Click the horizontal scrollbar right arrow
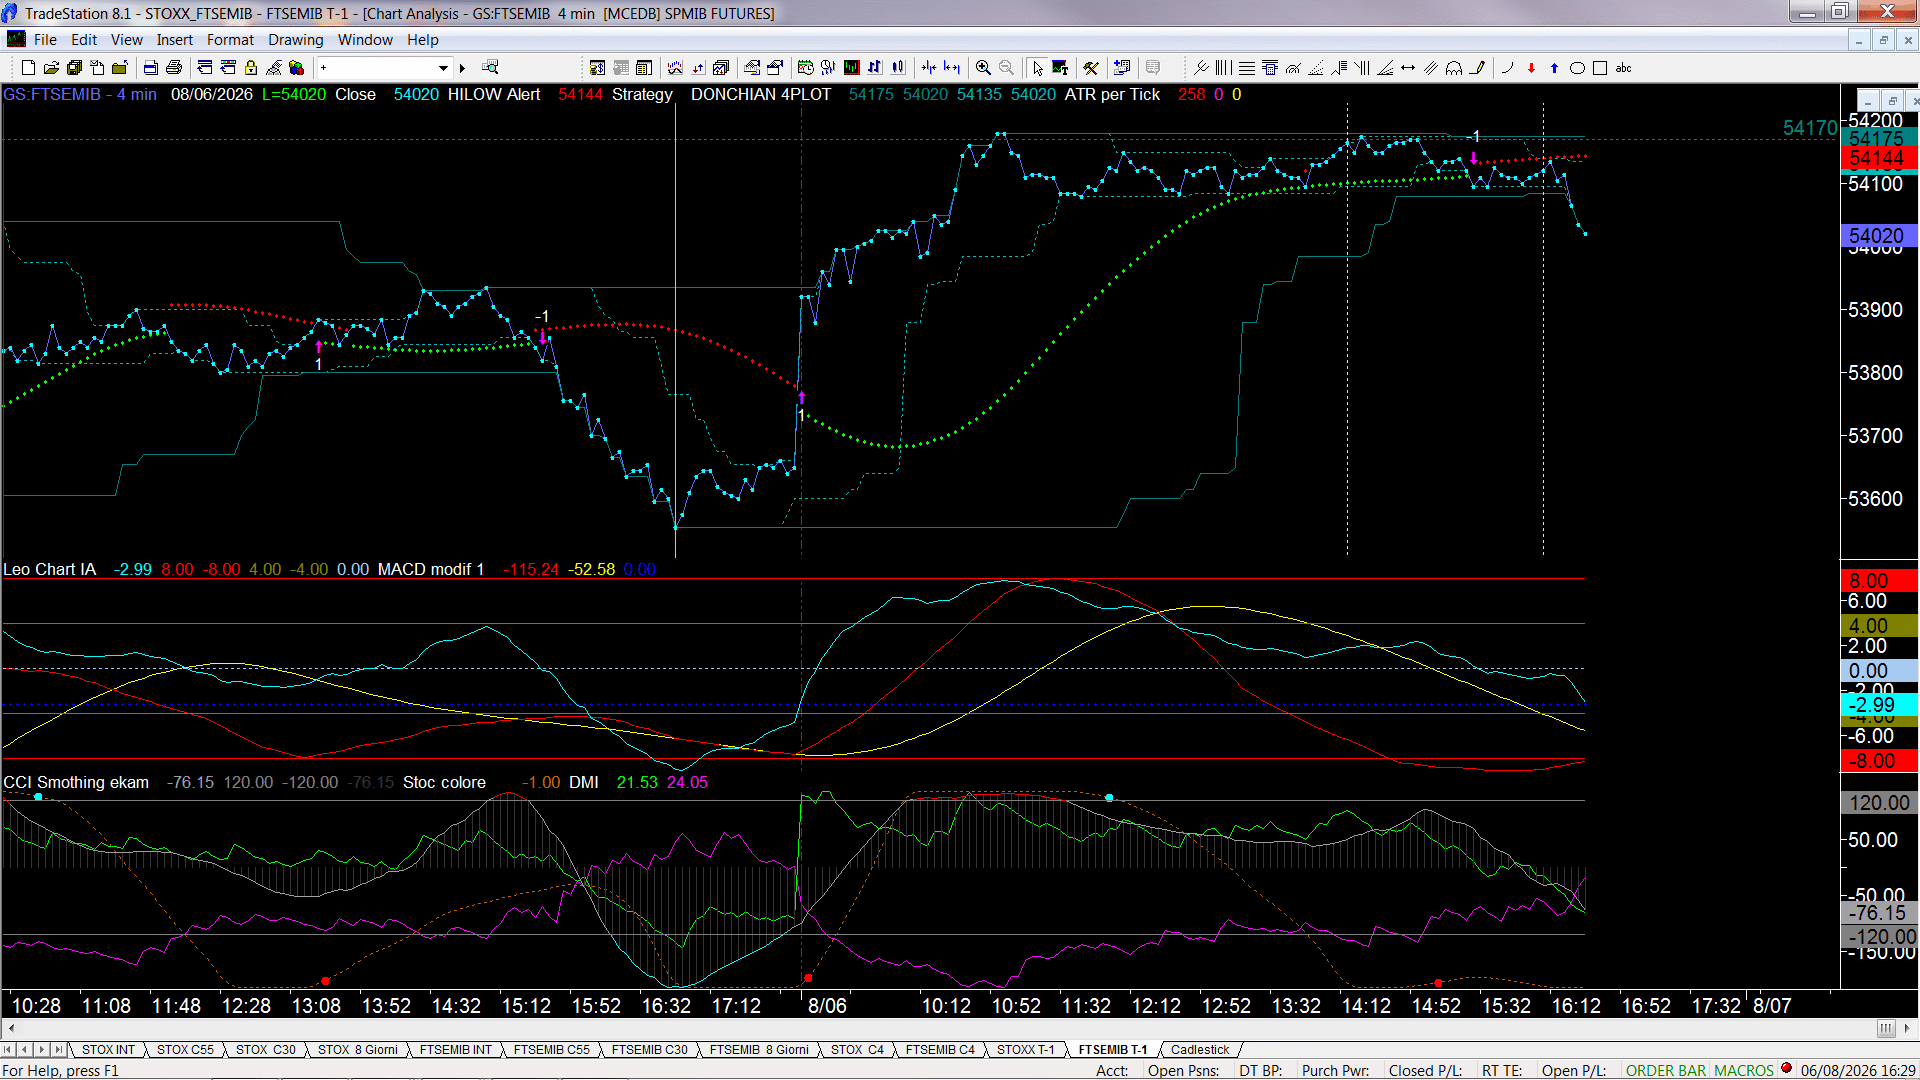 pos(1907,1028)
